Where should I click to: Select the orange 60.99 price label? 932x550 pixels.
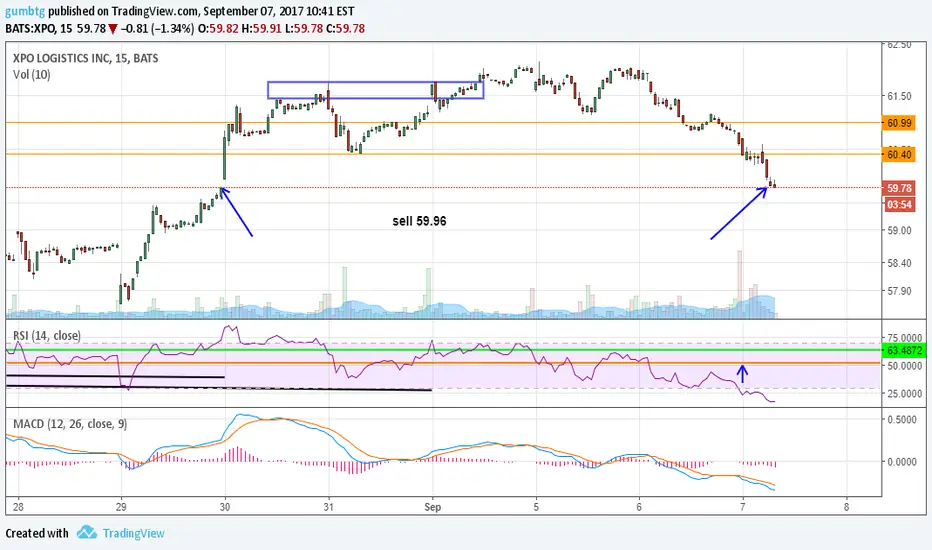[x=899, y=123]
